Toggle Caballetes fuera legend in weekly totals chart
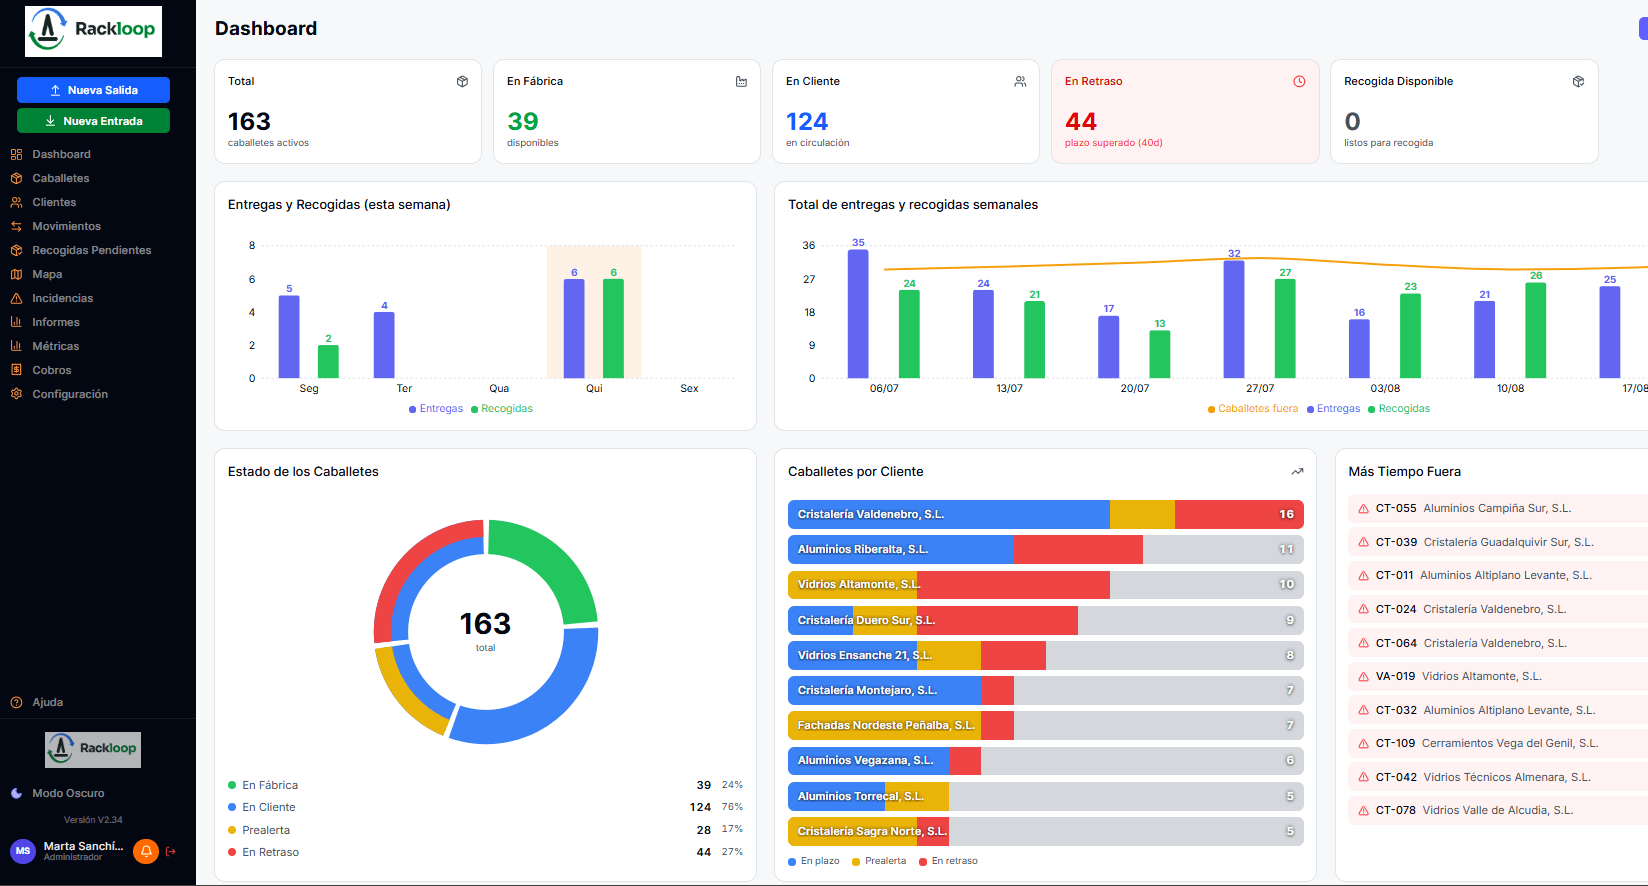 coord(1253,409)
